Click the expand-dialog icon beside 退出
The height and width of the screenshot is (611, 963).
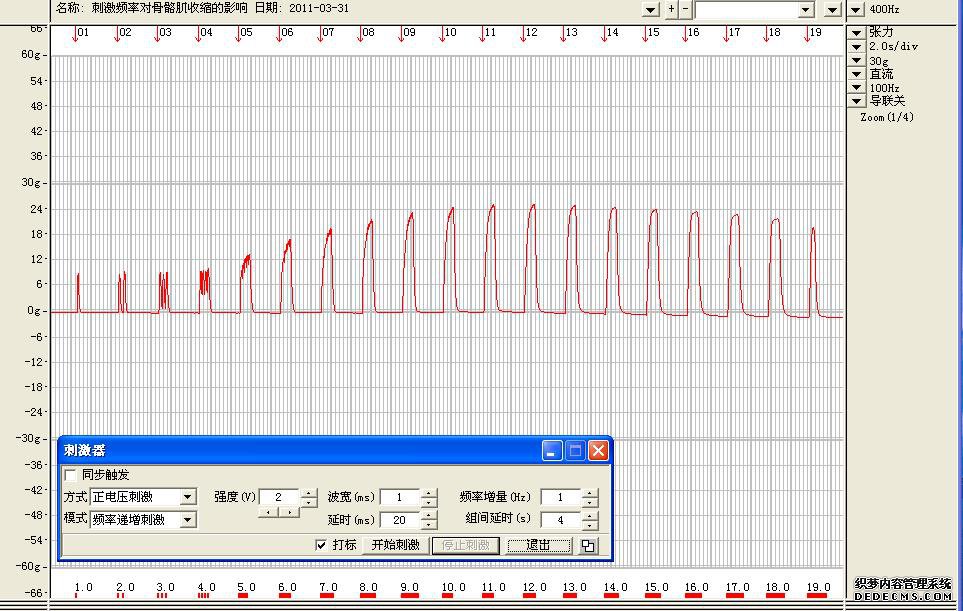588,546
